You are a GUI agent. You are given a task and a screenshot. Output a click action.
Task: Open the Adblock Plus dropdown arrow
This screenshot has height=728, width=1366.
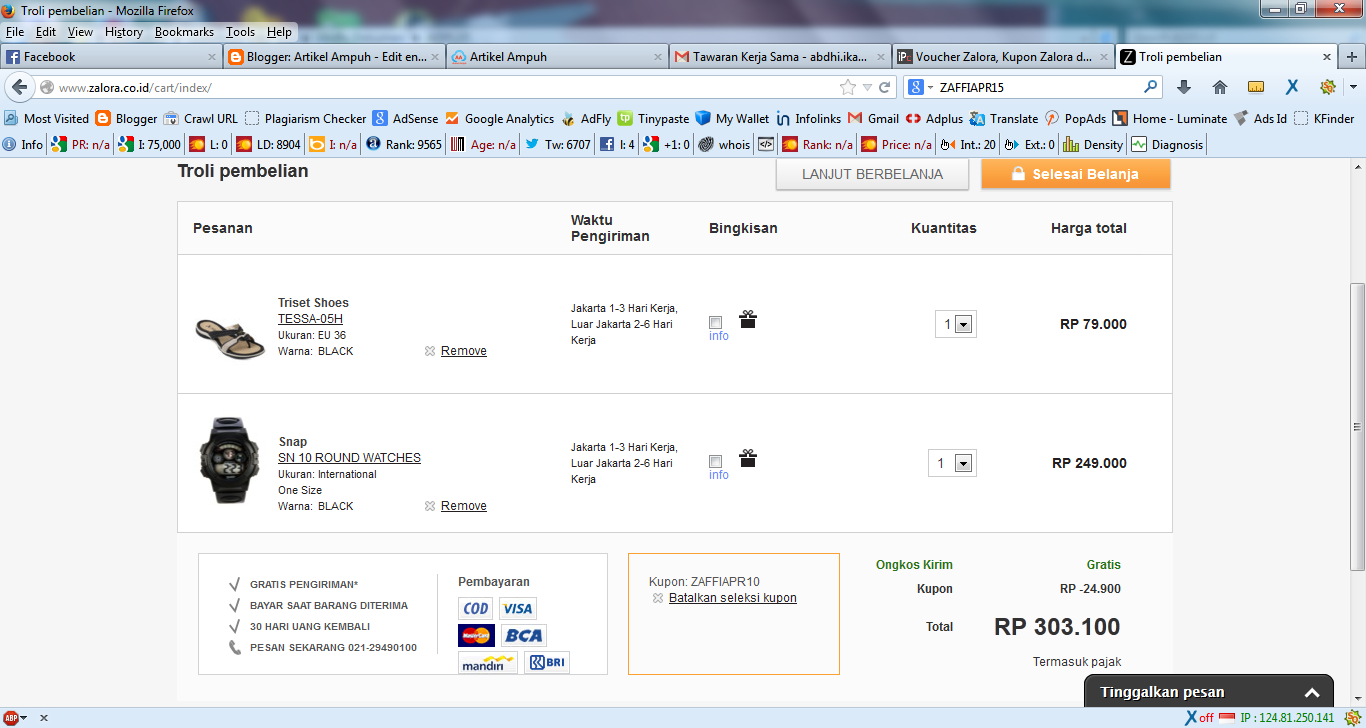23,718
